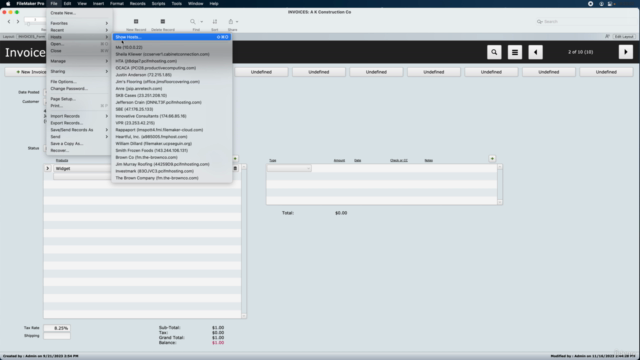Select host Sheila Kliewer
640x360 pixels.
click(x=171, y=54)
